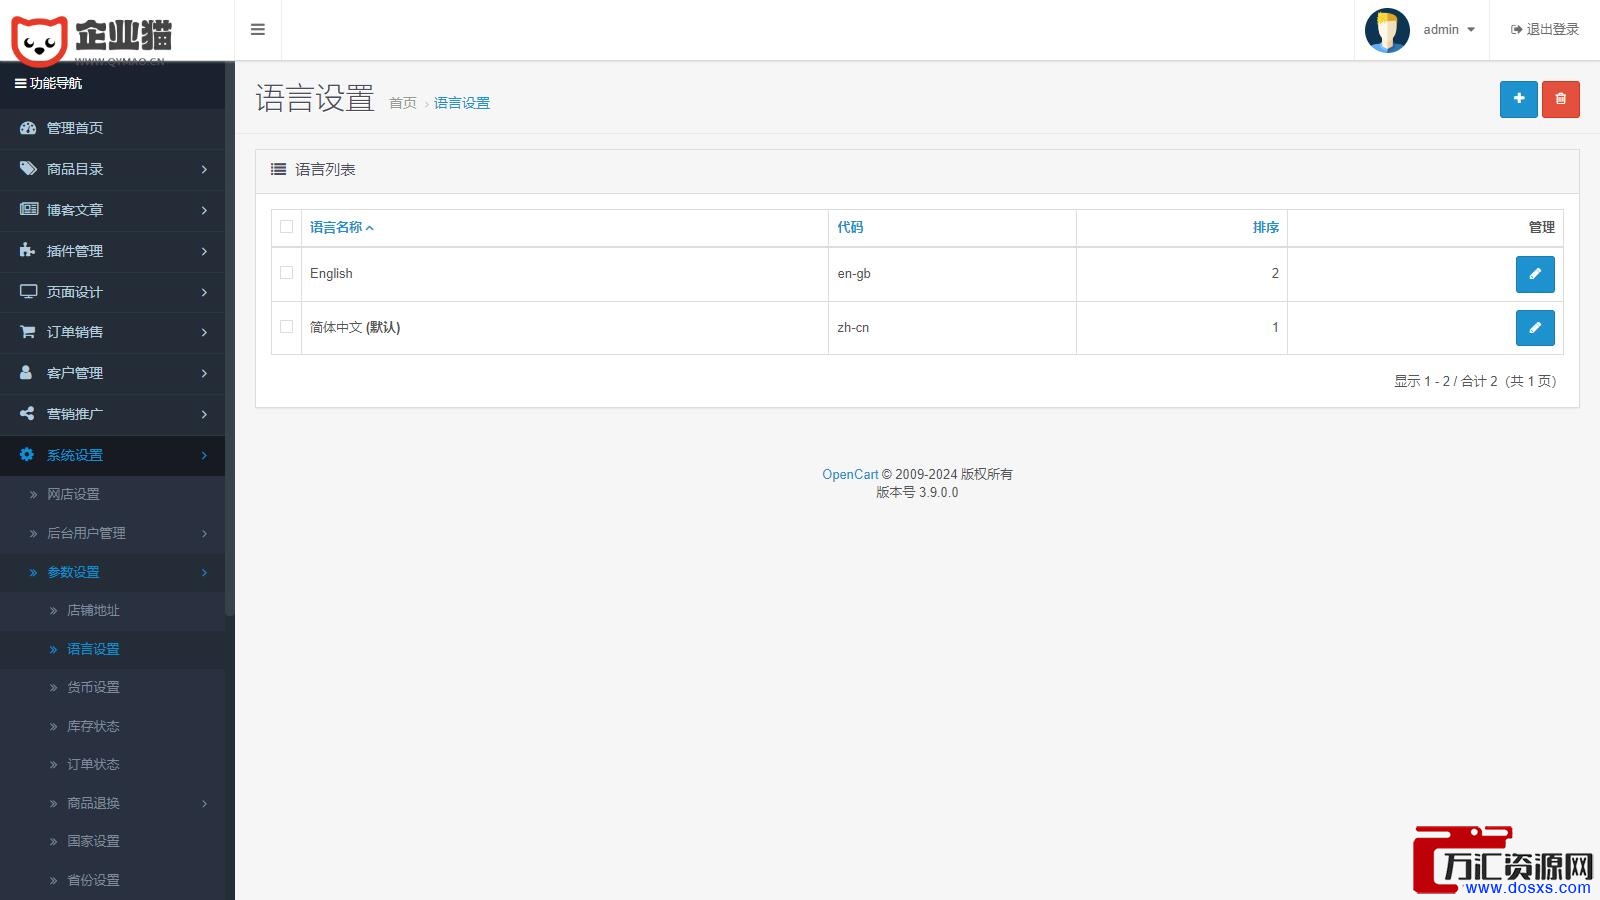This screenshot has width=1600, height=900.
Task: Click the red trash delete button
Action: 1560,99
